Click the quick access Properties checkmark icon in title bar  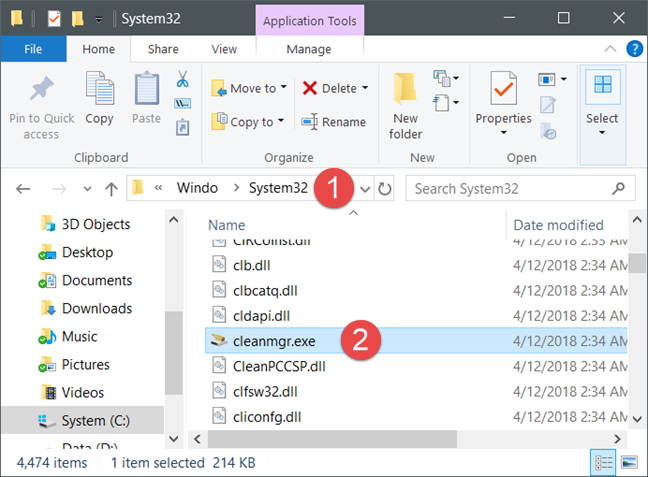click(x=54, y=19)
